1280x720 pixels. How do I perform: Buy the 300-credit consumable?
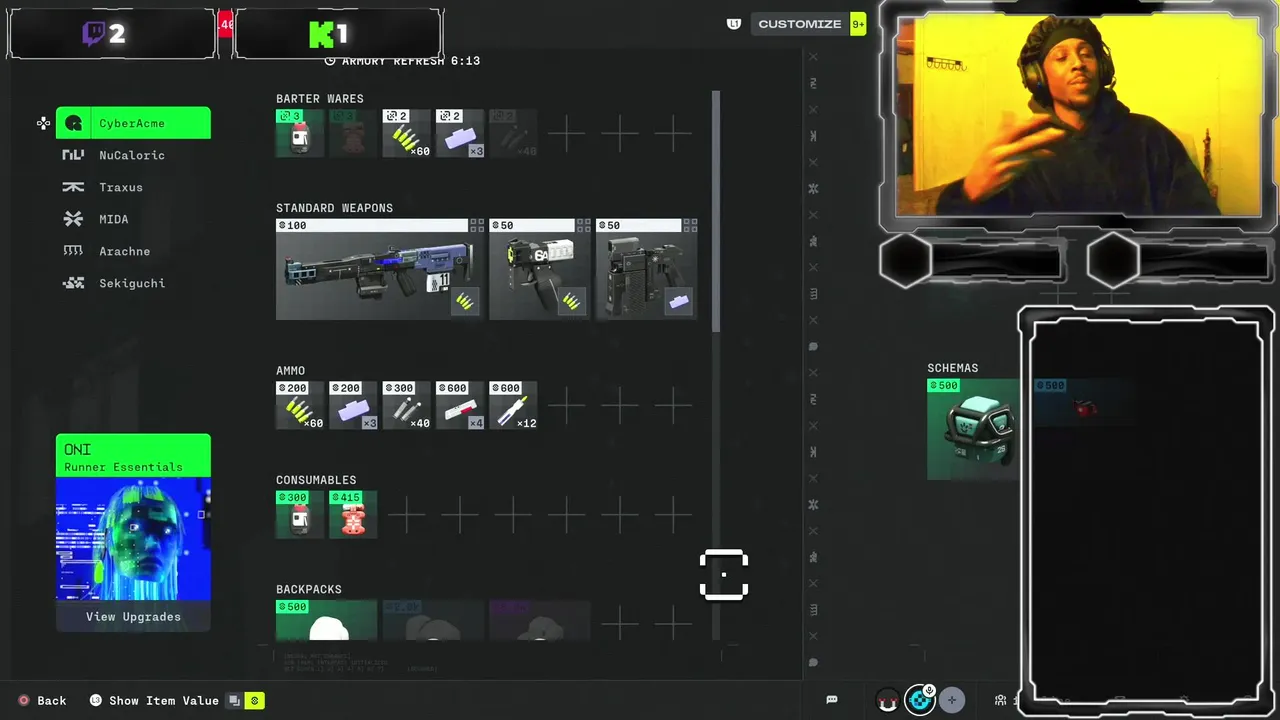[x=300, y=514]
